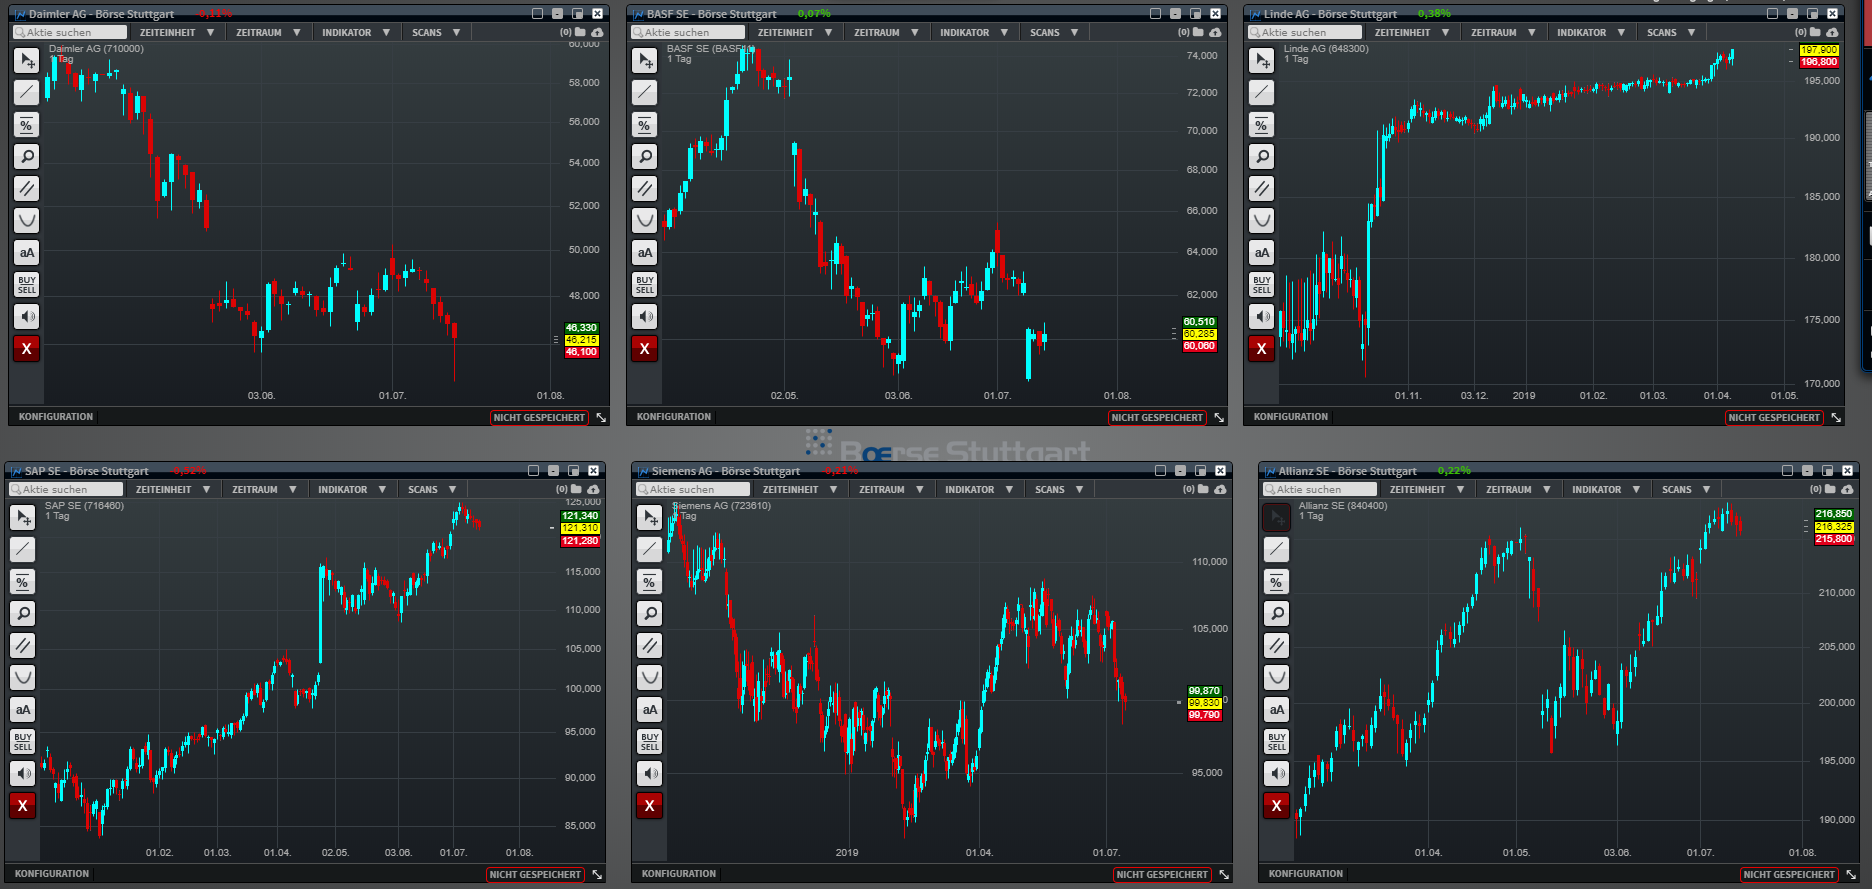1872x889 pixels.
Task: Select the curve/arc drawing tool in BASF SE chart
Action: pos(645,220)
